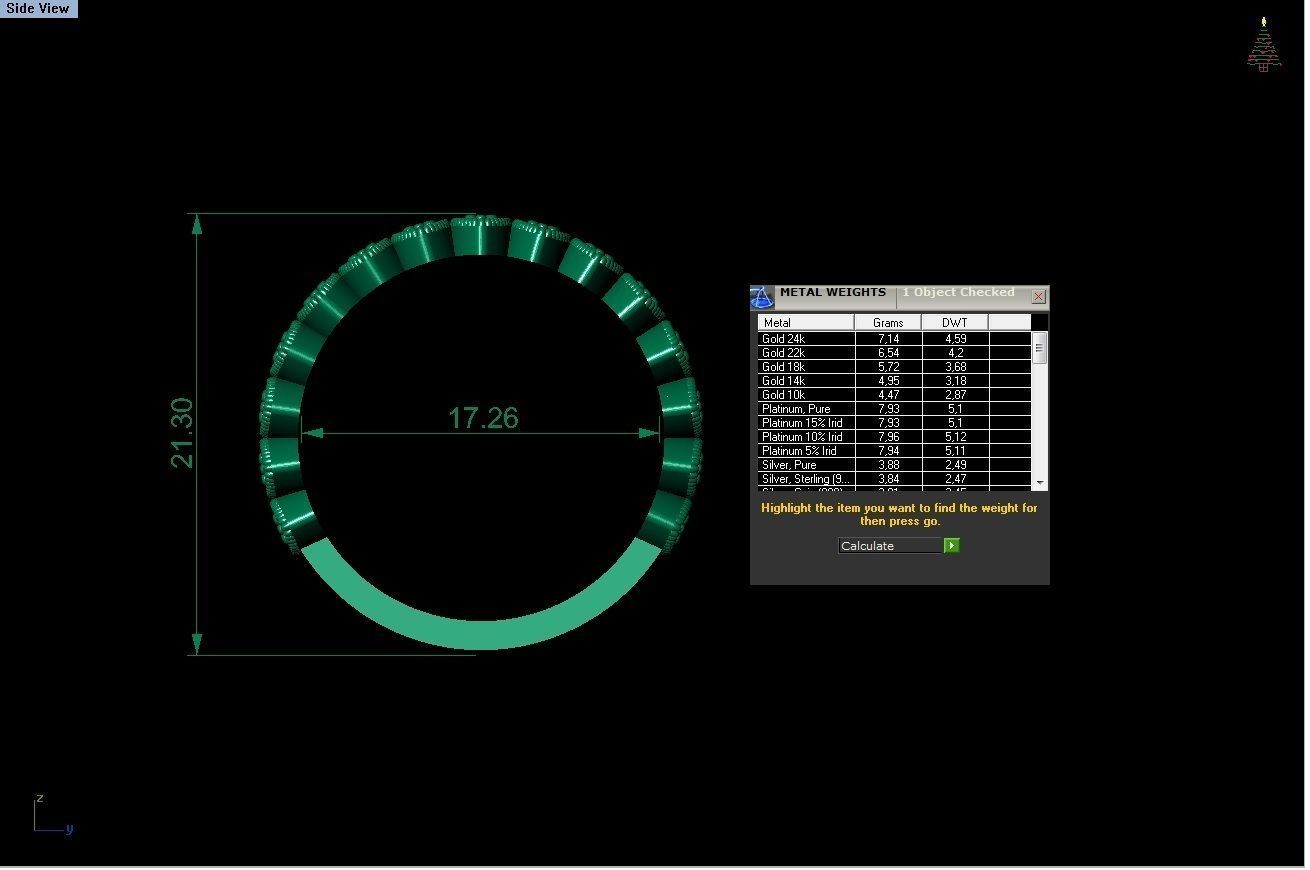Click the 3,68 DWT value for Gold 18k
Viewport: 1310px width, 870px height.
(955, 367)
